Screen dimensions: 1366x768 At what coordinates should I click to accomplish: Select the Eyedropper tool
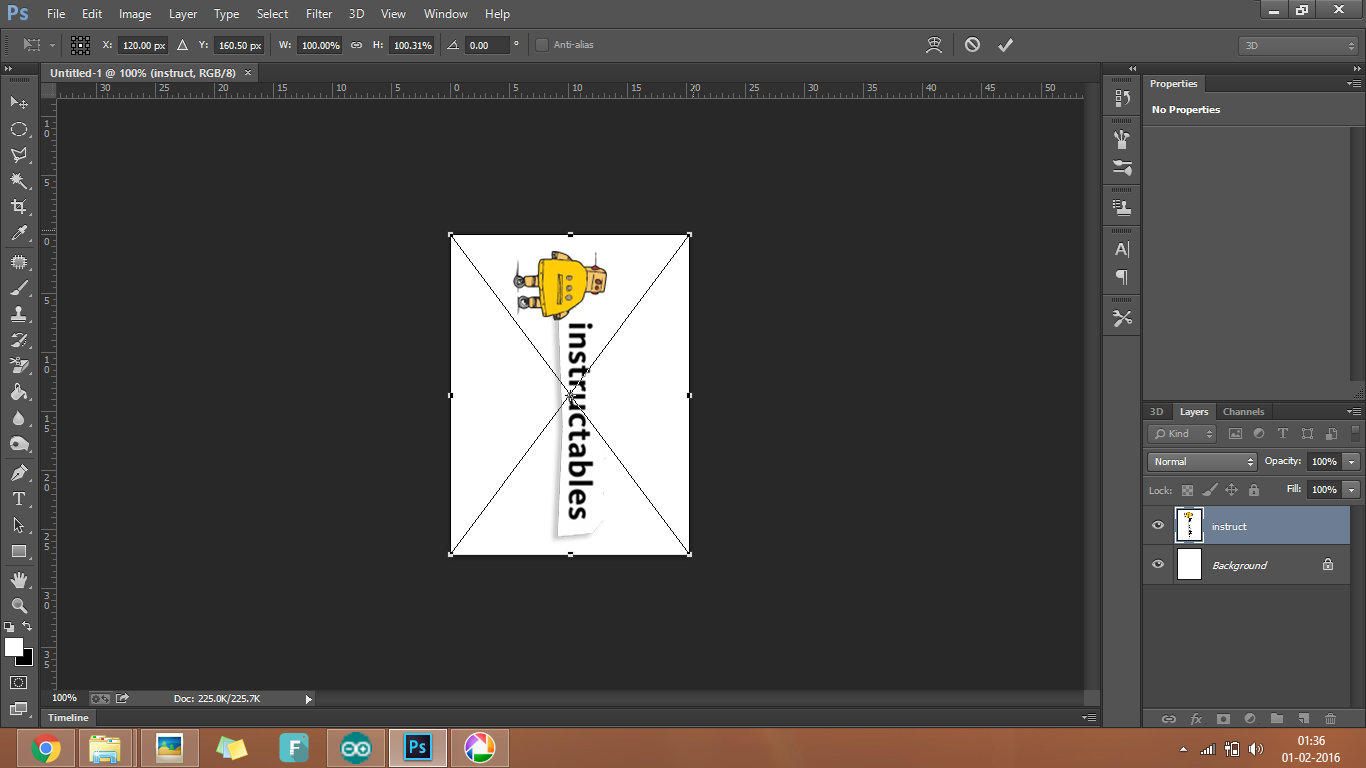[19, 234]
